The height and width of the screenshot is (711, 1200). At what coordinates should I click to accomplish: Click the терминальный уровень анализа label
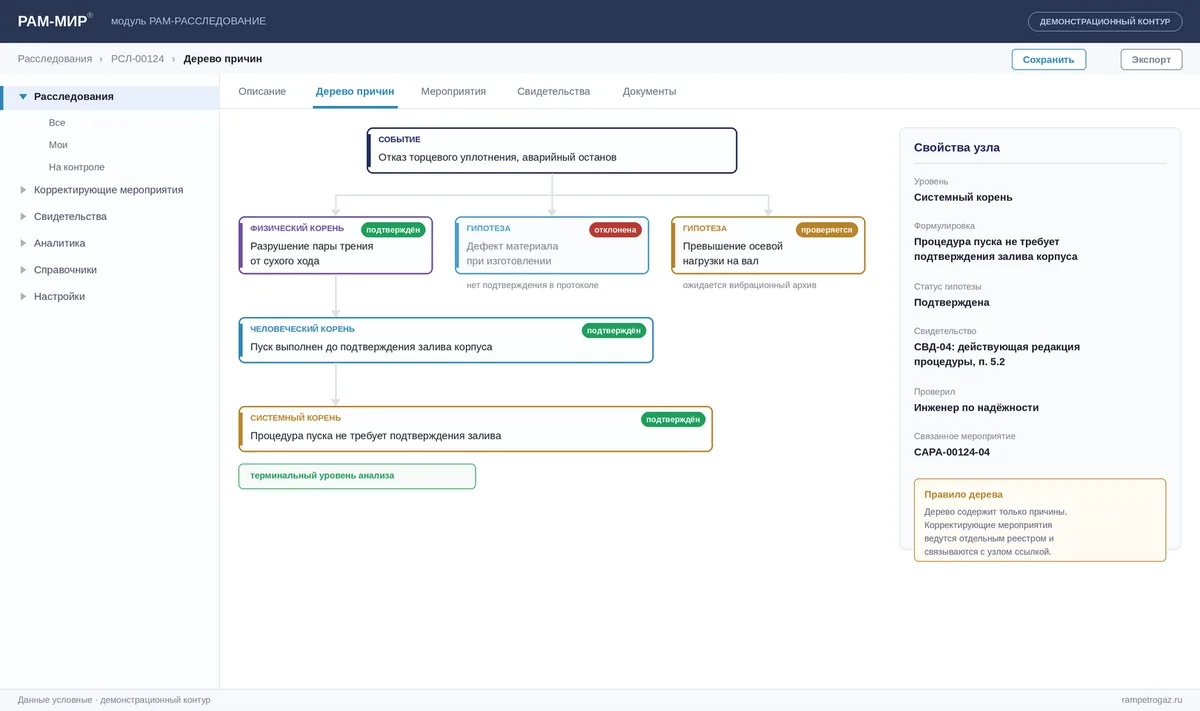click(357, 476)
